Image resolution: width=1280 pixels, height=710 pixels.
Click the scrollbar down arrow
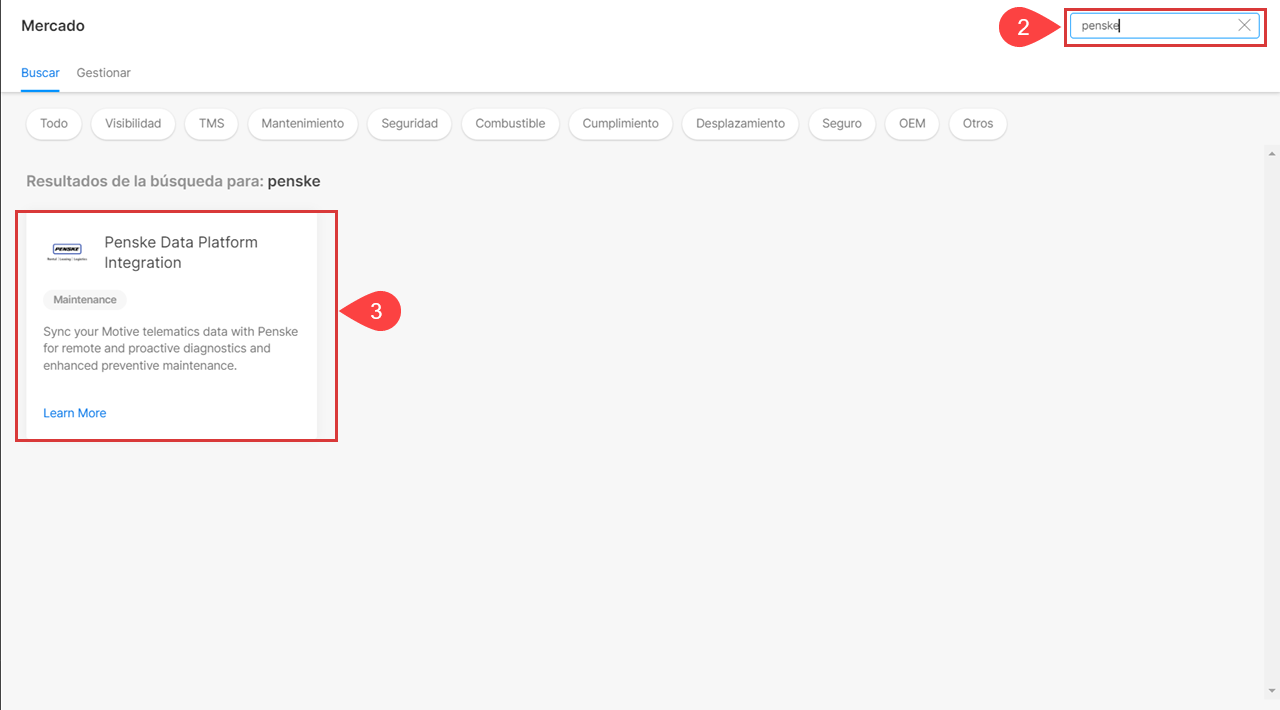[x=1272, y=690]
